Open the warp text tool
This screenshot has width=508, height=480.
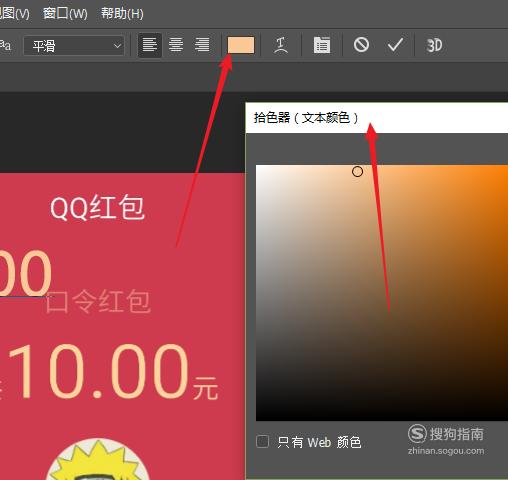(281, 45)
